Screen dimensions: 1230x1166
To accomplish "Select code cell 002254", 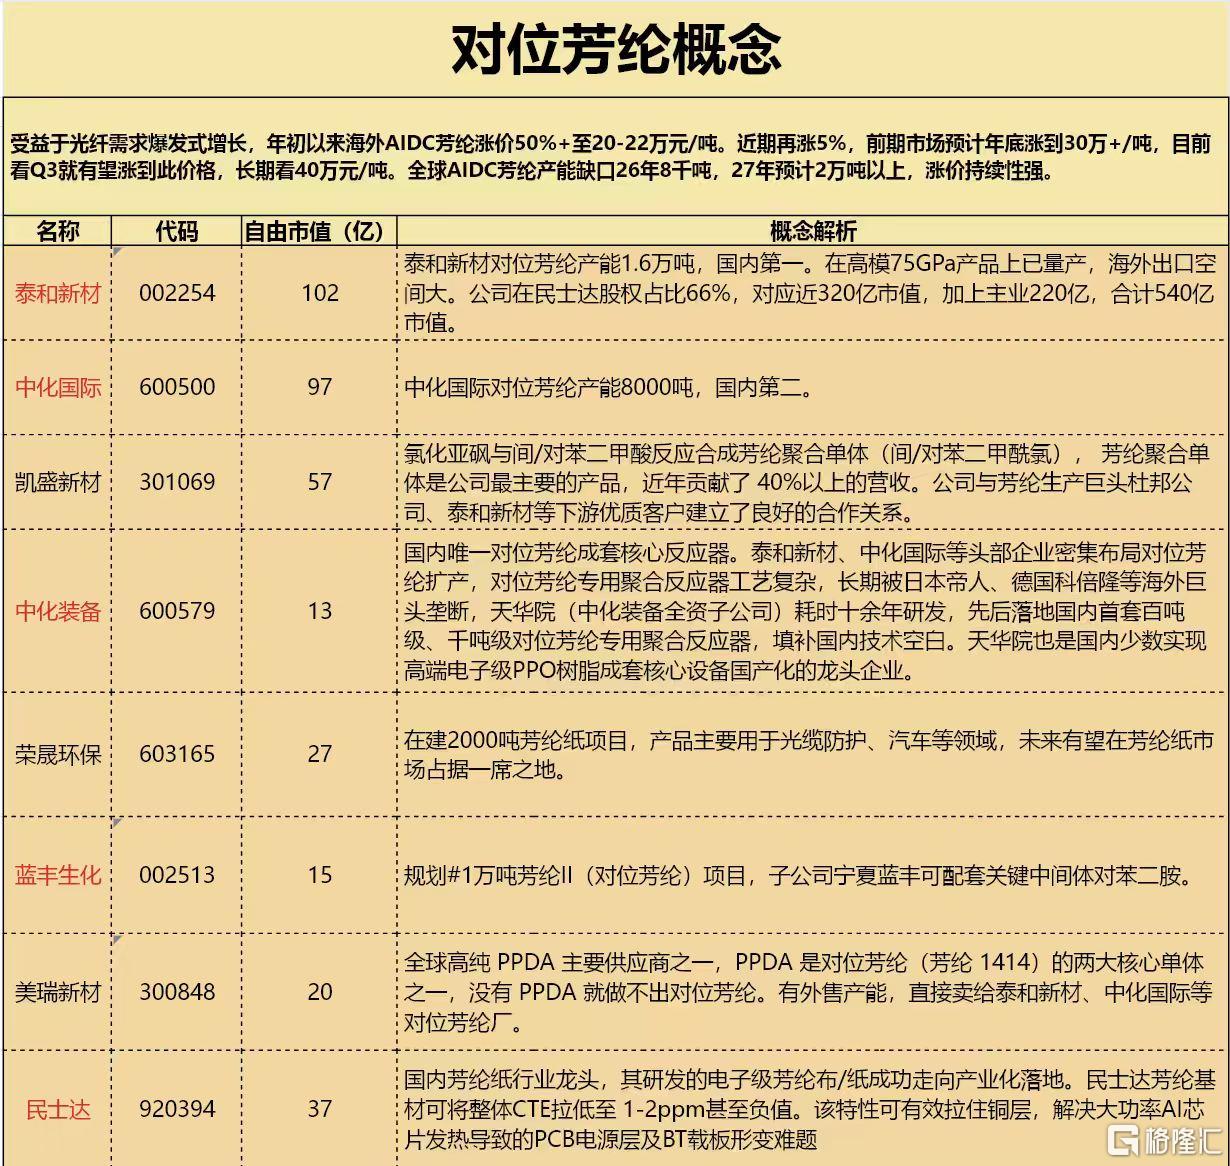I will [176, 293].
